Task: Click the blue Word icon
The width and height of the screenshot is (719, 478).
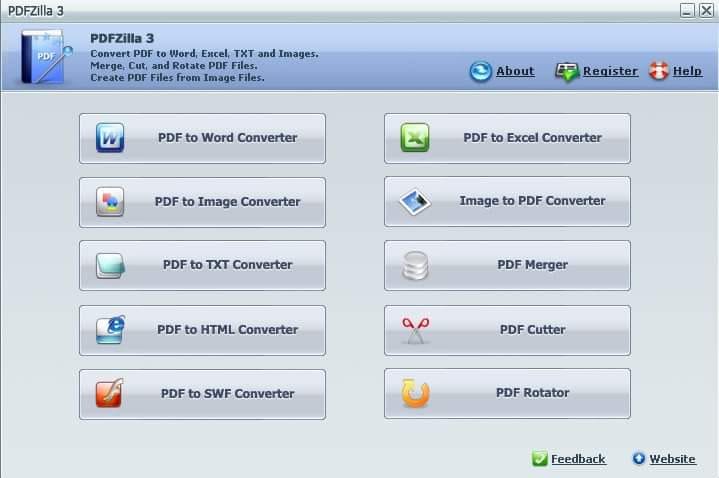Action: tap(110, 138)
